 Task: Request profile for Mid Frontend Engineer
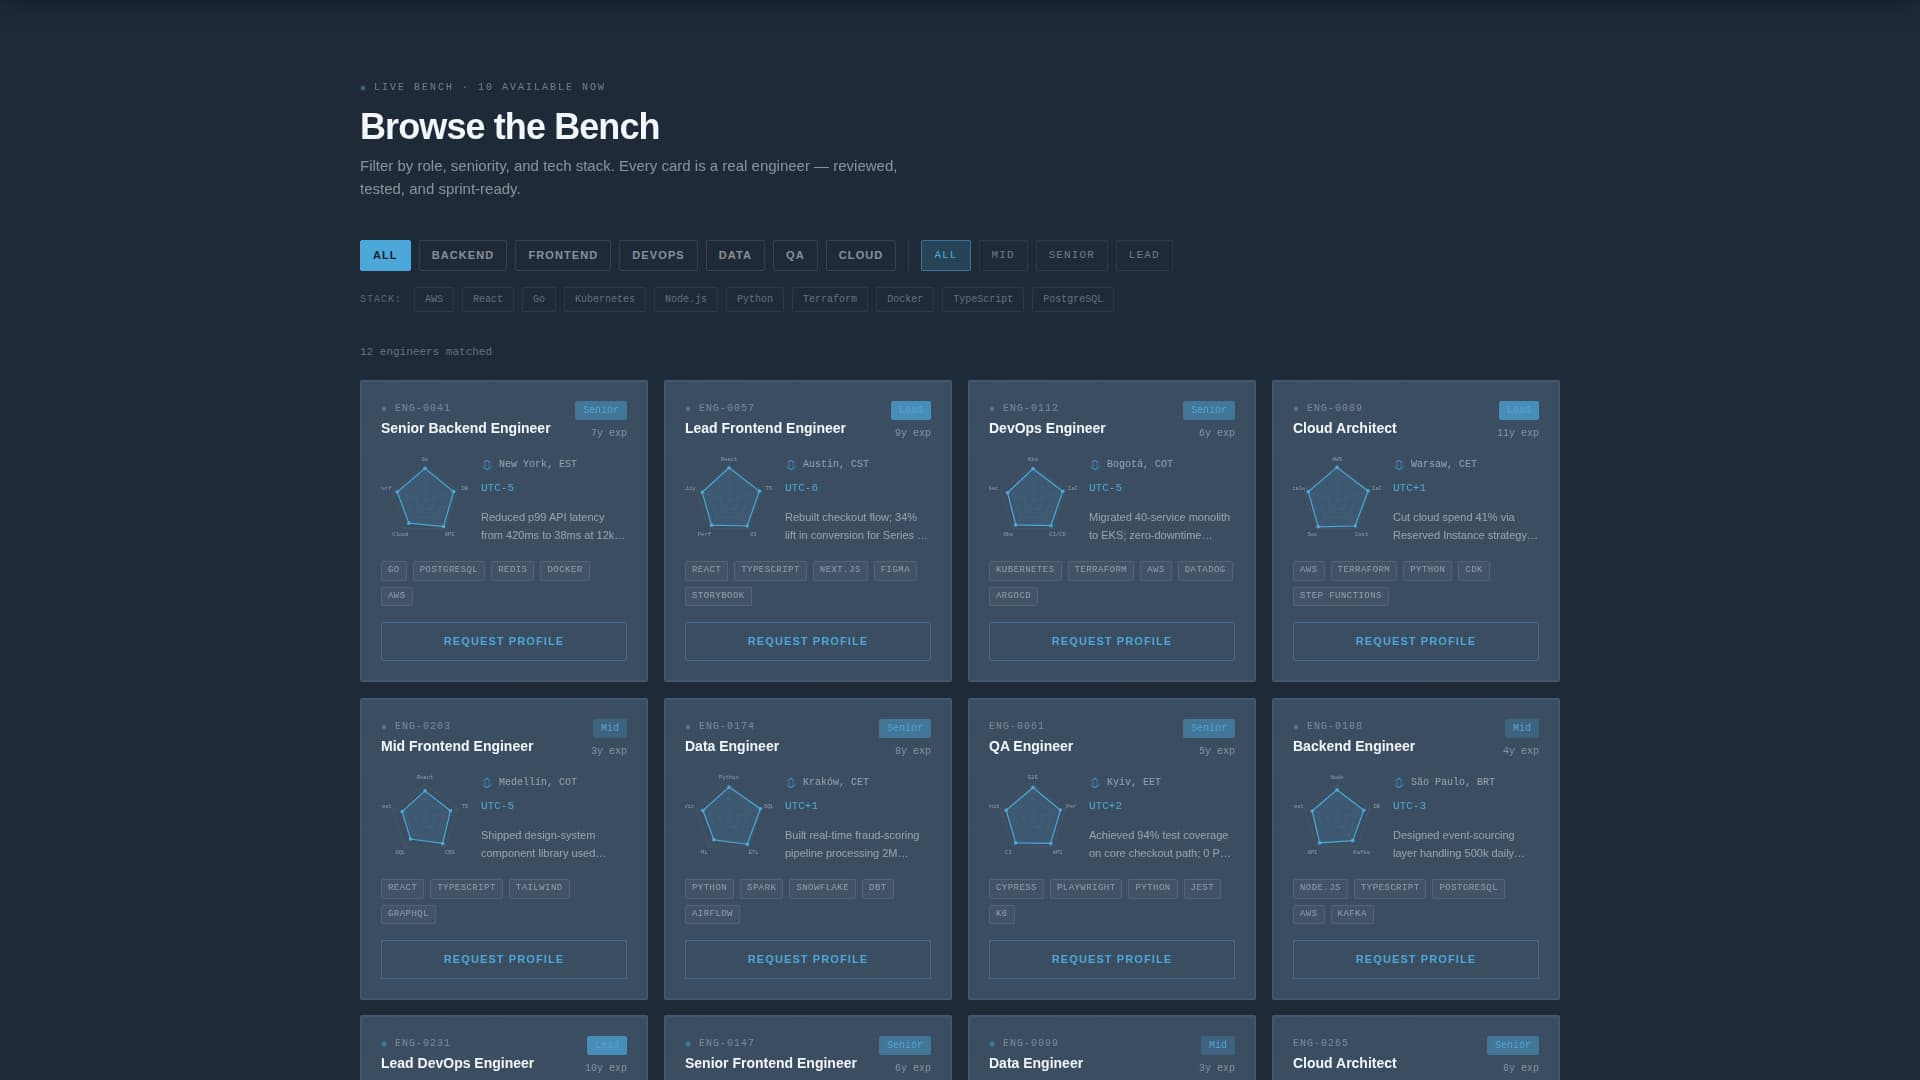(x=504, y=959)
